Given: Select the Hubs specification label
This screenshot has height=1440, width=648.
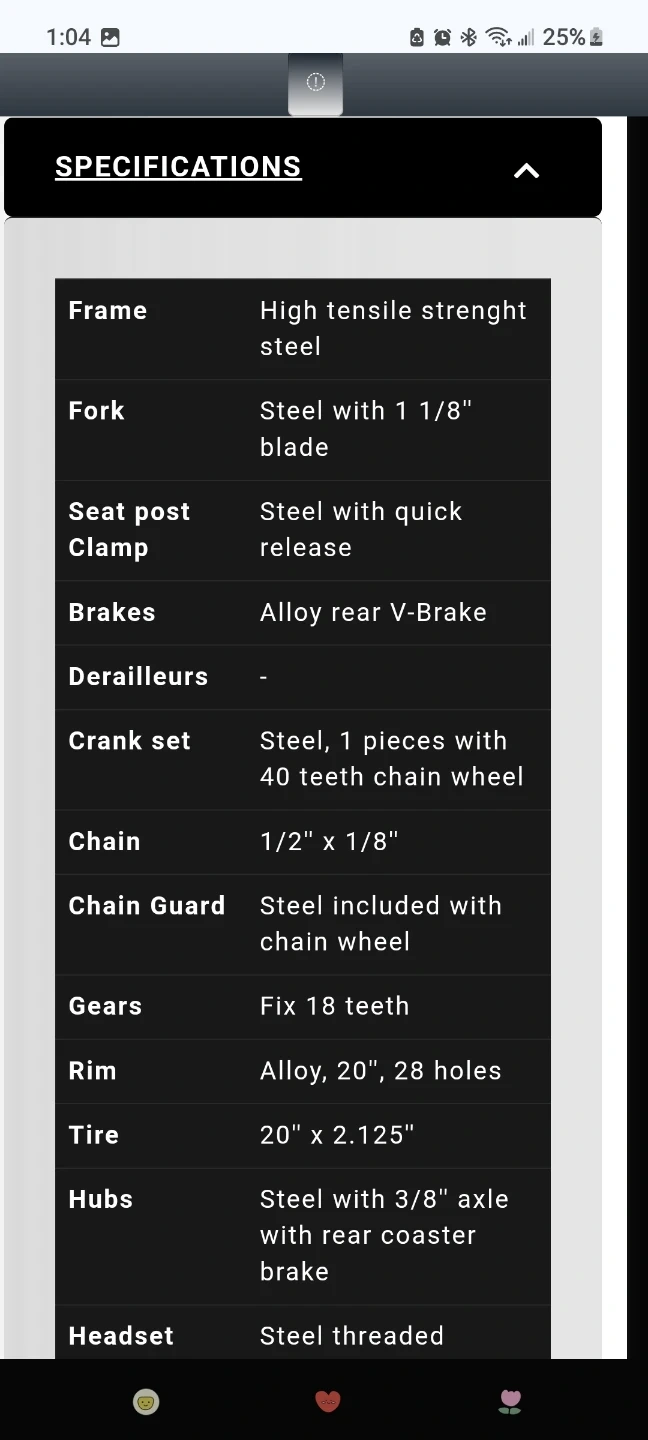Looking at the screenshot, I should point(100,1199).
